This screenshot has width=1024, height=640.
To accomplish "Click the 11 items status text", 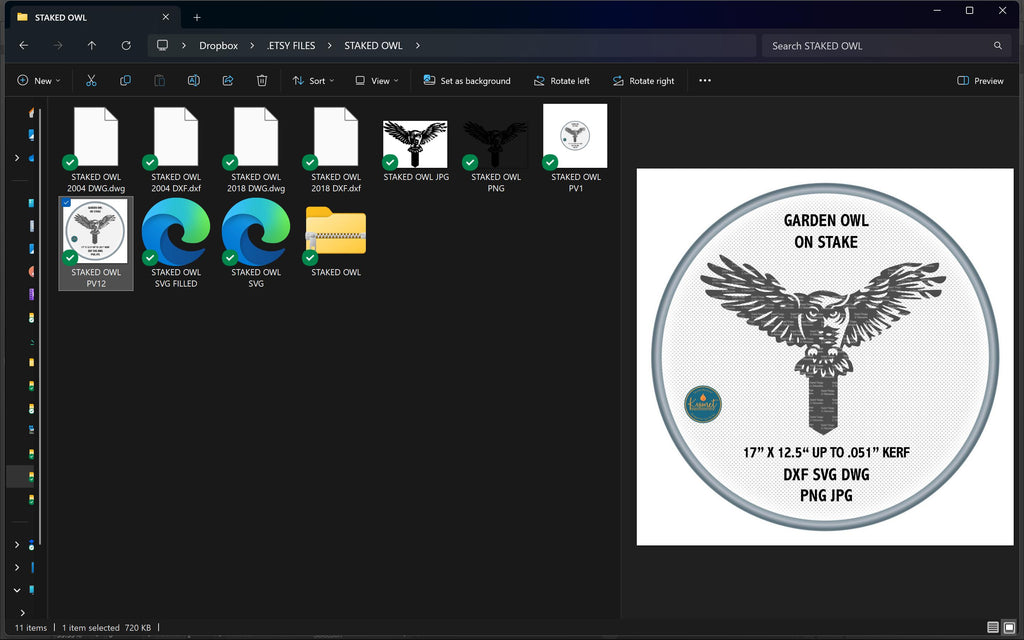I will point(31,628).
